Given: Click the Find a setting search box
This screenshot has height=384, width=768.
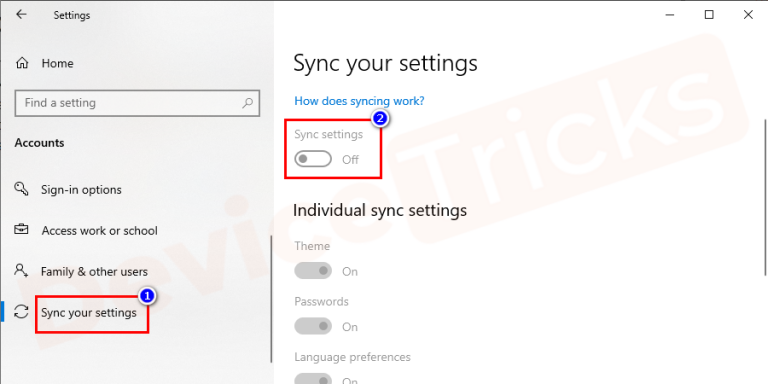Looking at the screenshot, I should coord(137,103).
